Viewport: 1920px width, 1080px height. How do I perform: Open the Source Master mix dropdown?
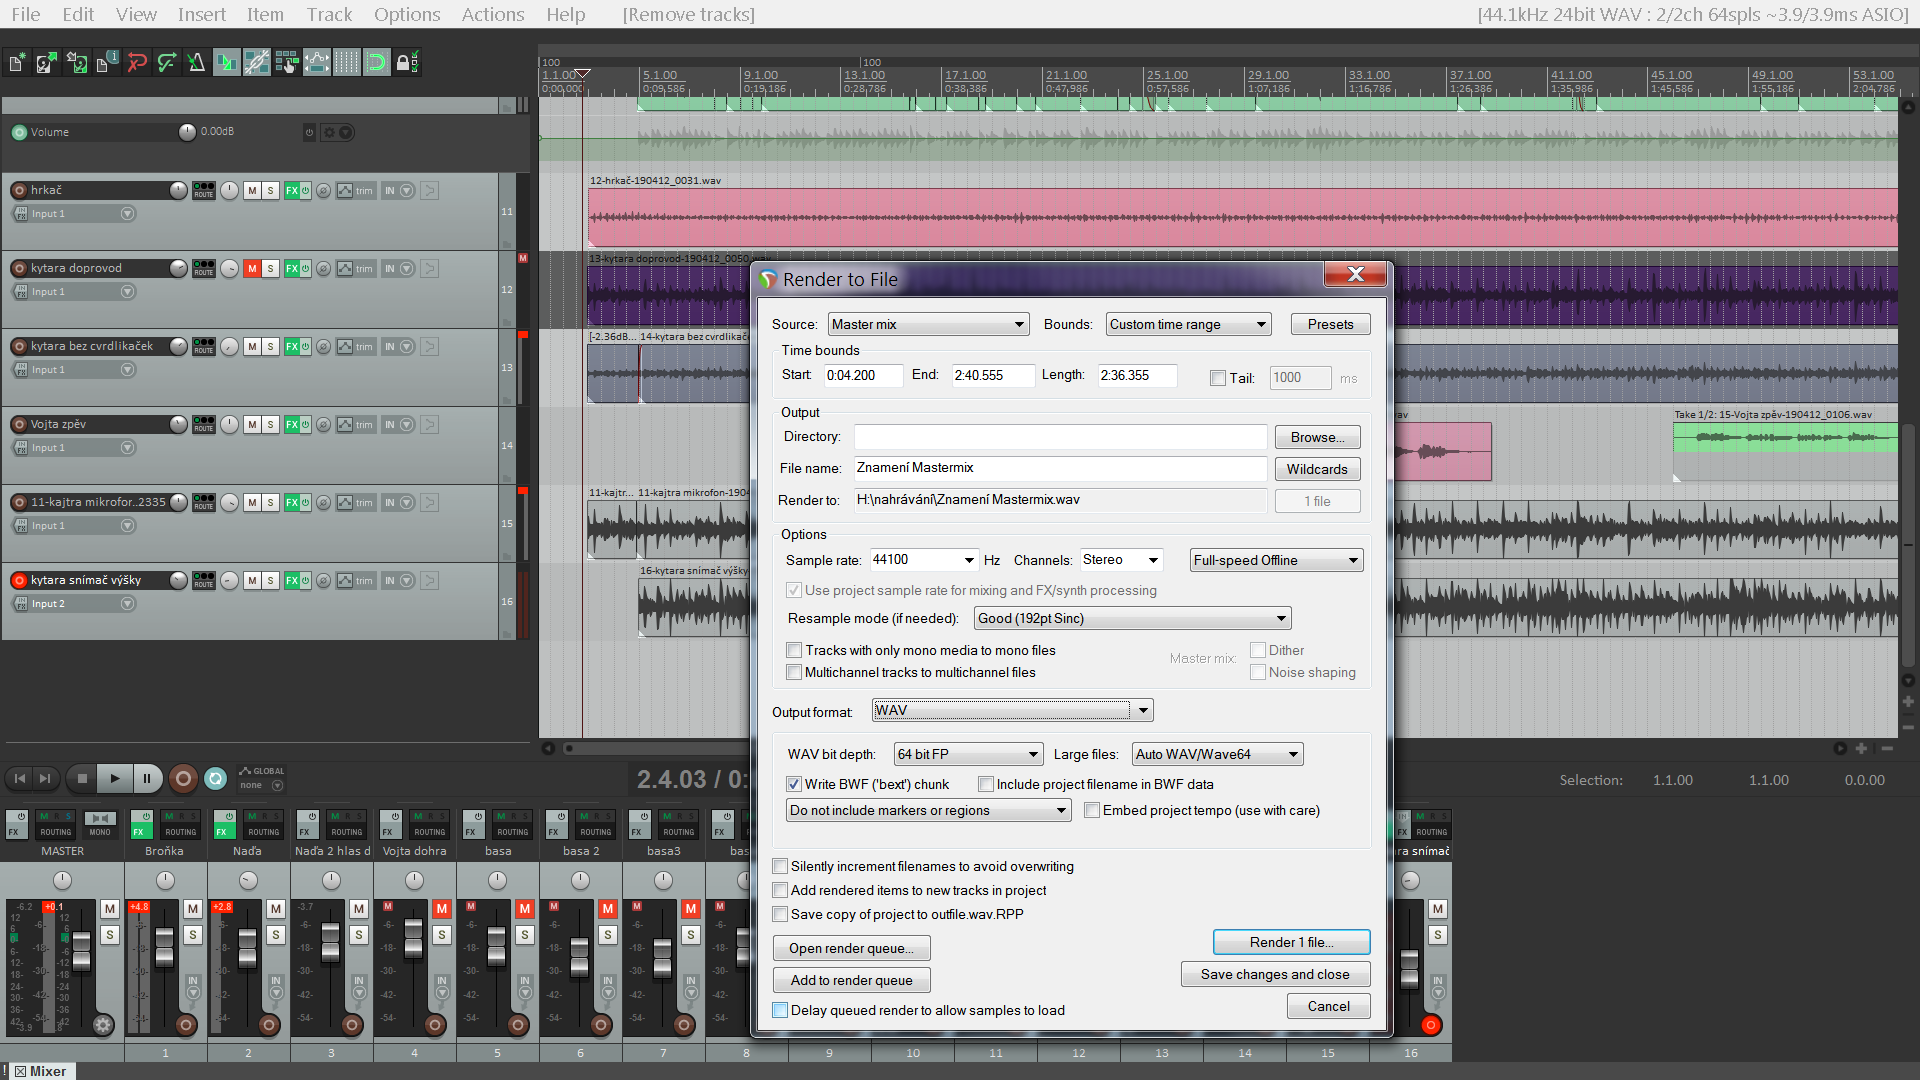coord(928,324)
